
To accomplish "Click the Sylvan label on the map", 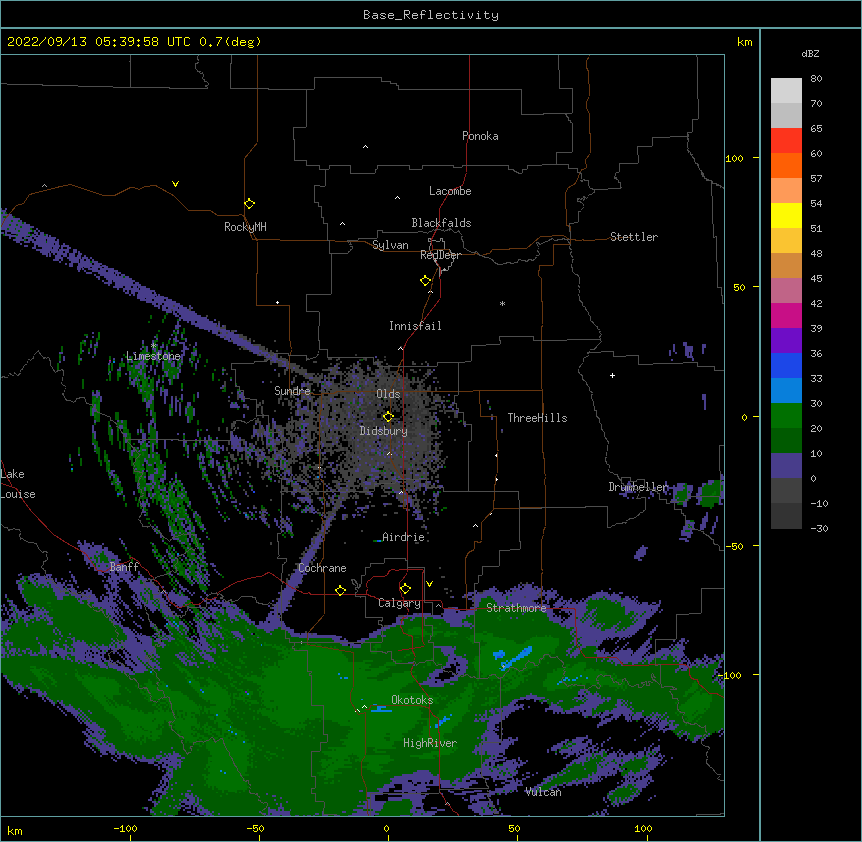I will [x=390, y=245].
